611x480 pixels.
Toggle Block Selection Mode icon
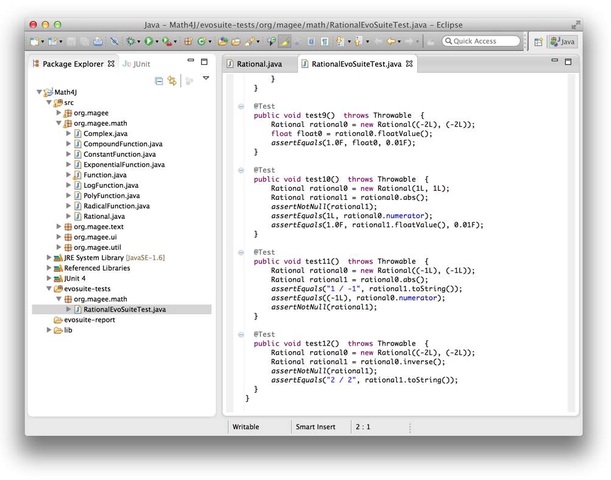coord(311,41)
